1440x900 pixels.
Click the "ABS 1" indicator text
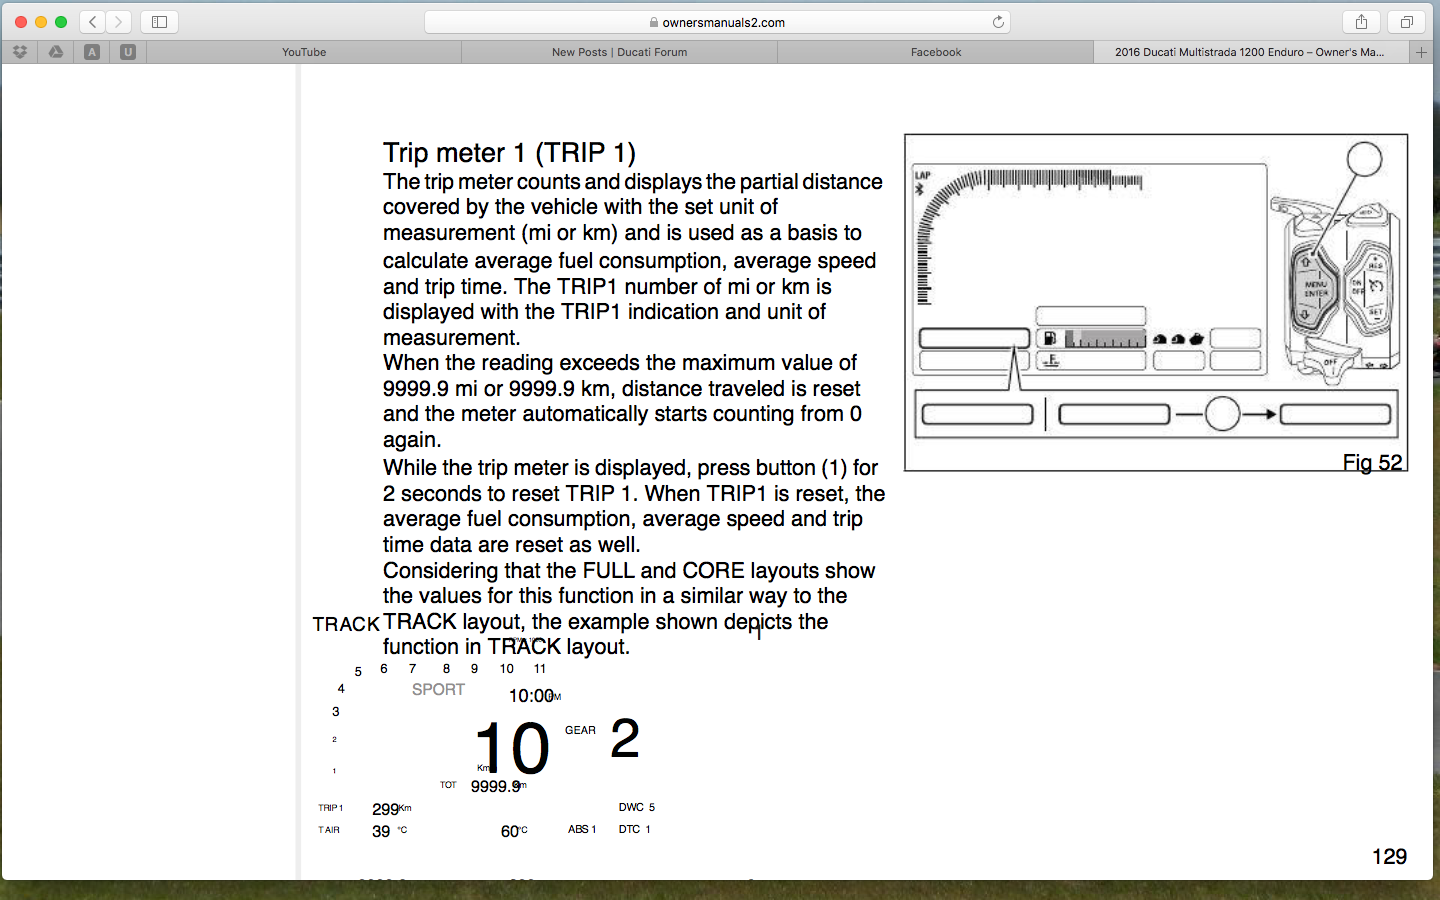click(x=582, y=829)
